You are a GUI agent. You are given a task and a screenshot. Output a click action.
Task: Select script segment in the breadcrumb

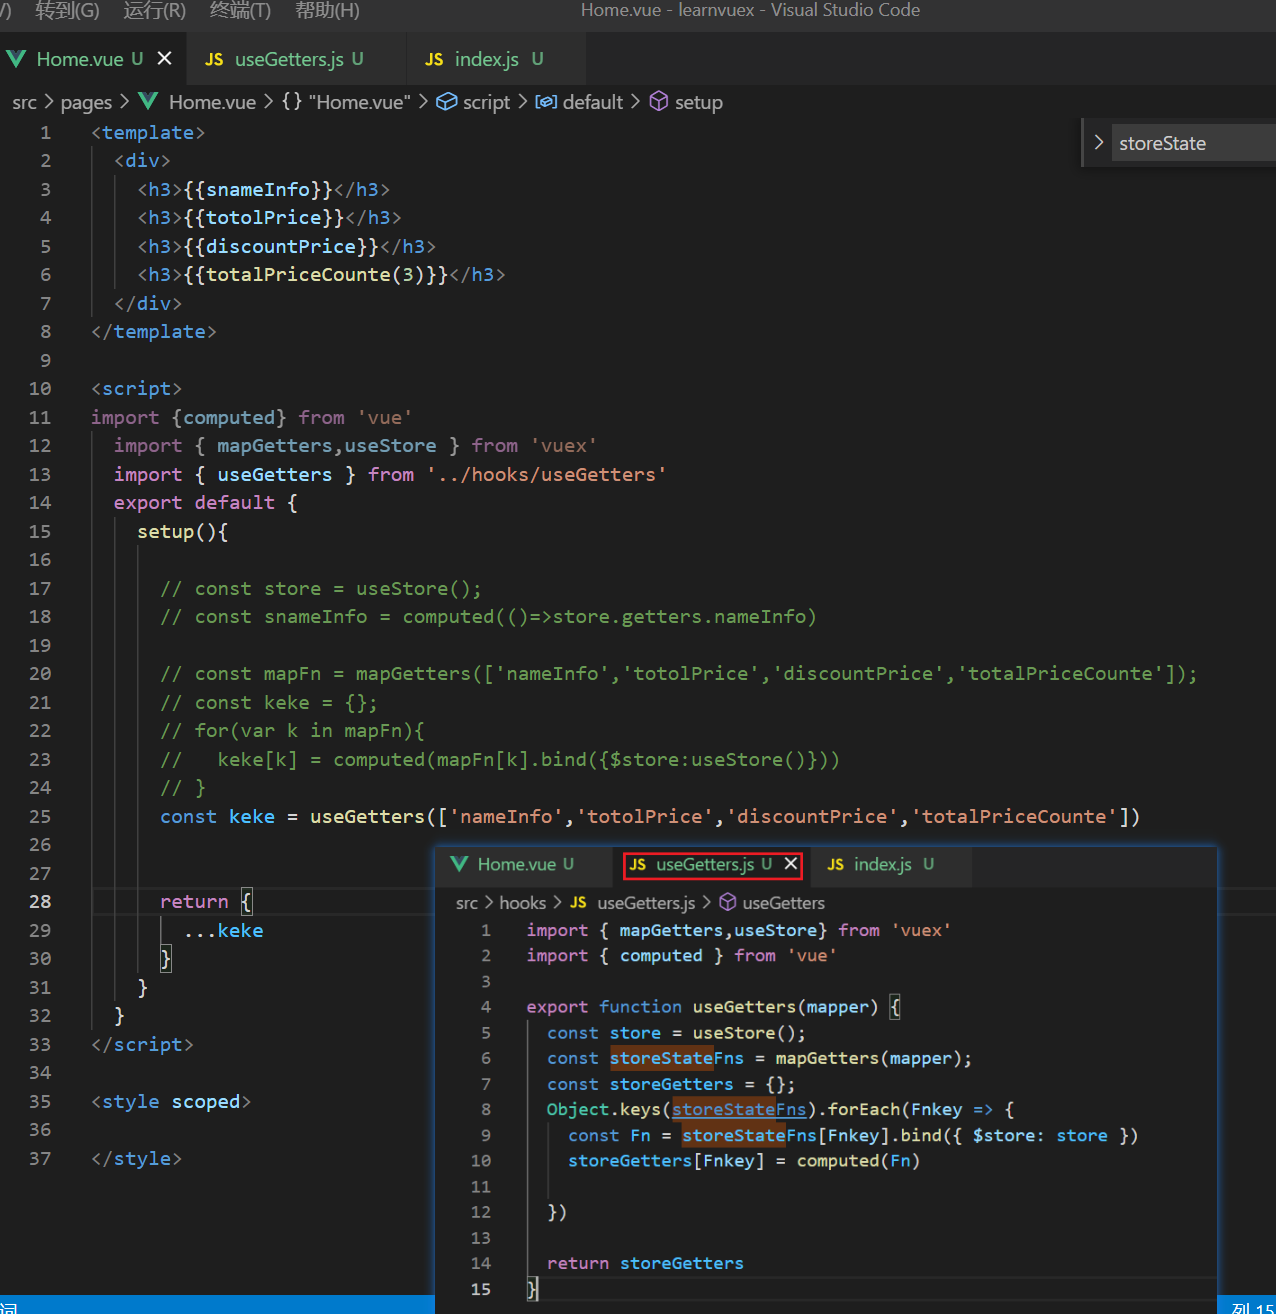pyautogui.click(x=487, y=102)
